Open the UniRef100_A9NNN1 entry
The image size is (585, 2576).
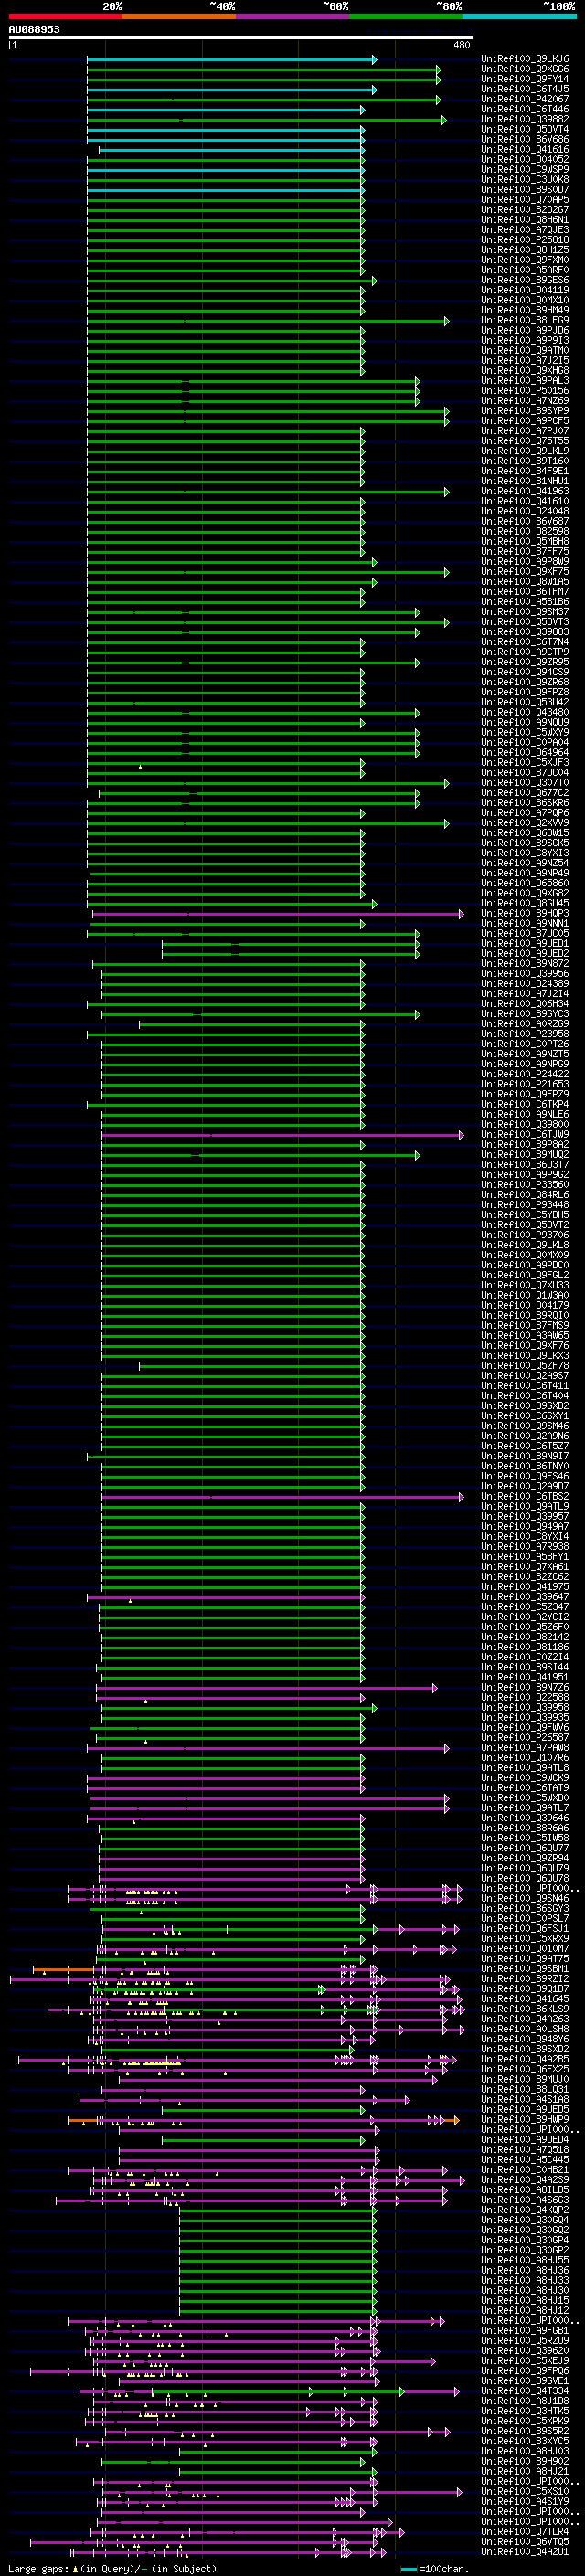(x=525, y=923)
